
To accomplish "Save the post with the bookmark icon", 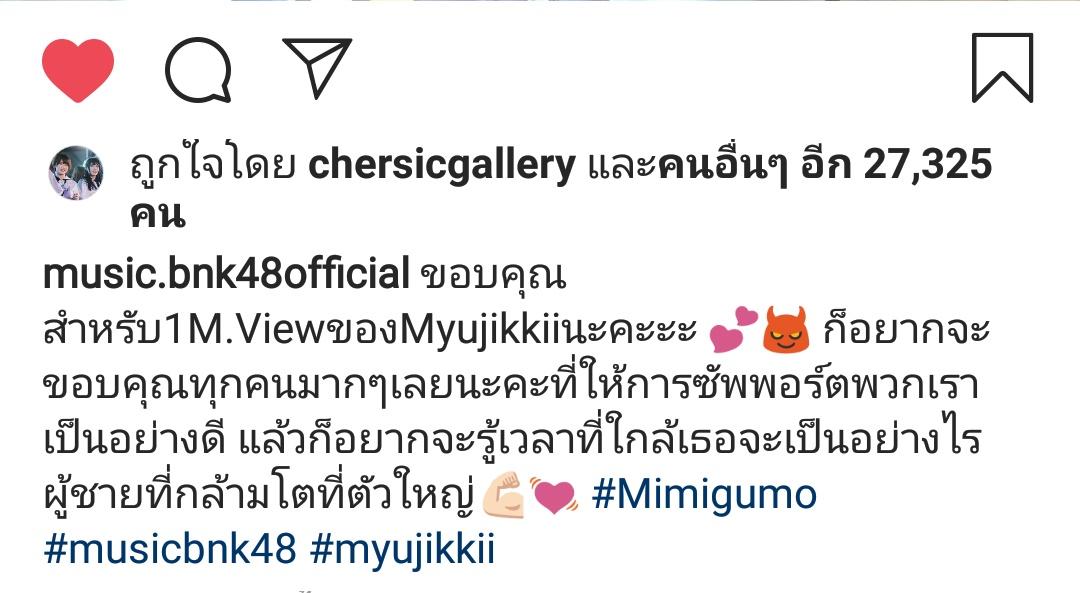I will 1002,67.
